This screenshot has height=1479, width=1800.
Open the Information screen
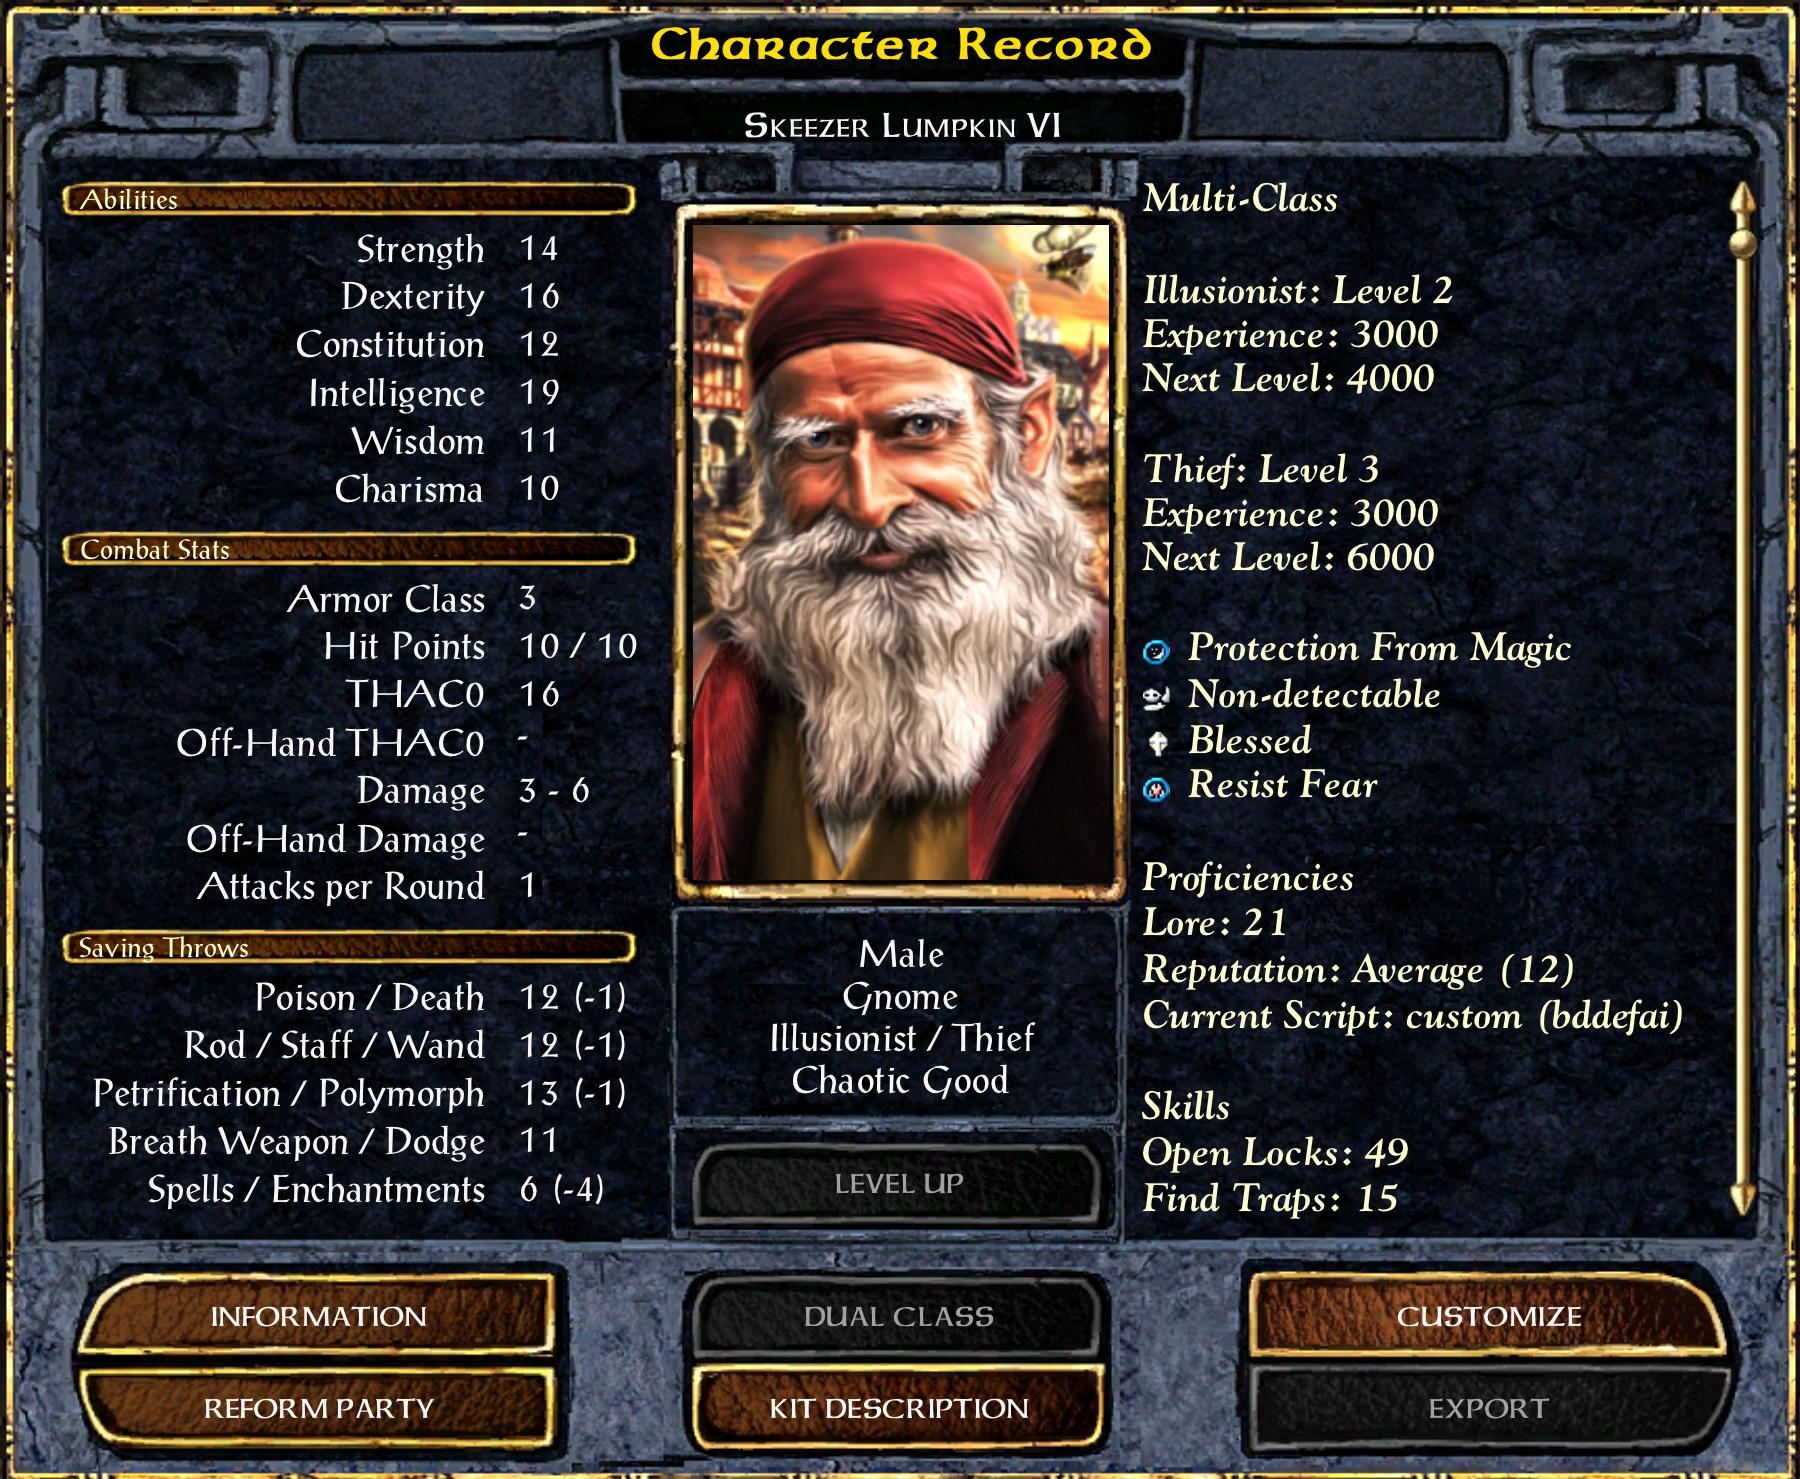(x=318, y=1316)
